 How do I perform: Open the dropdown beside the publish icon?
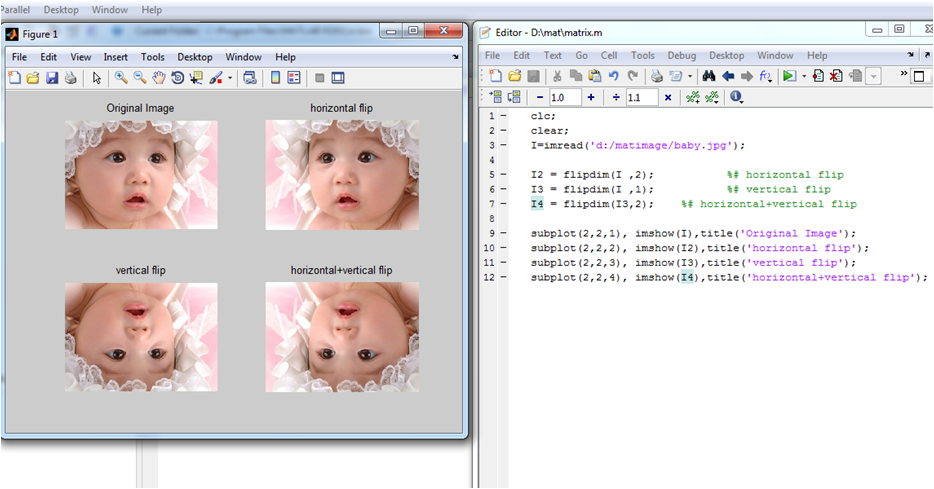[x=690, y=76]
